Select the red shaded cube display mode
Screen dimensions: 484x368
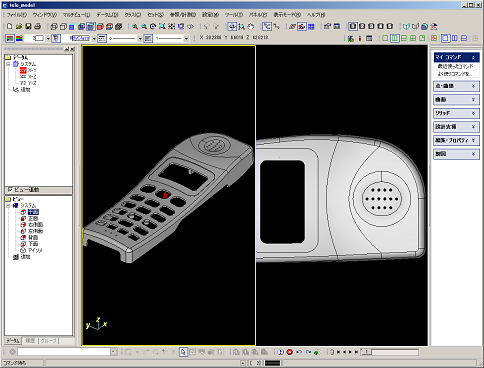pyautogui.click(x=100, y=26)
